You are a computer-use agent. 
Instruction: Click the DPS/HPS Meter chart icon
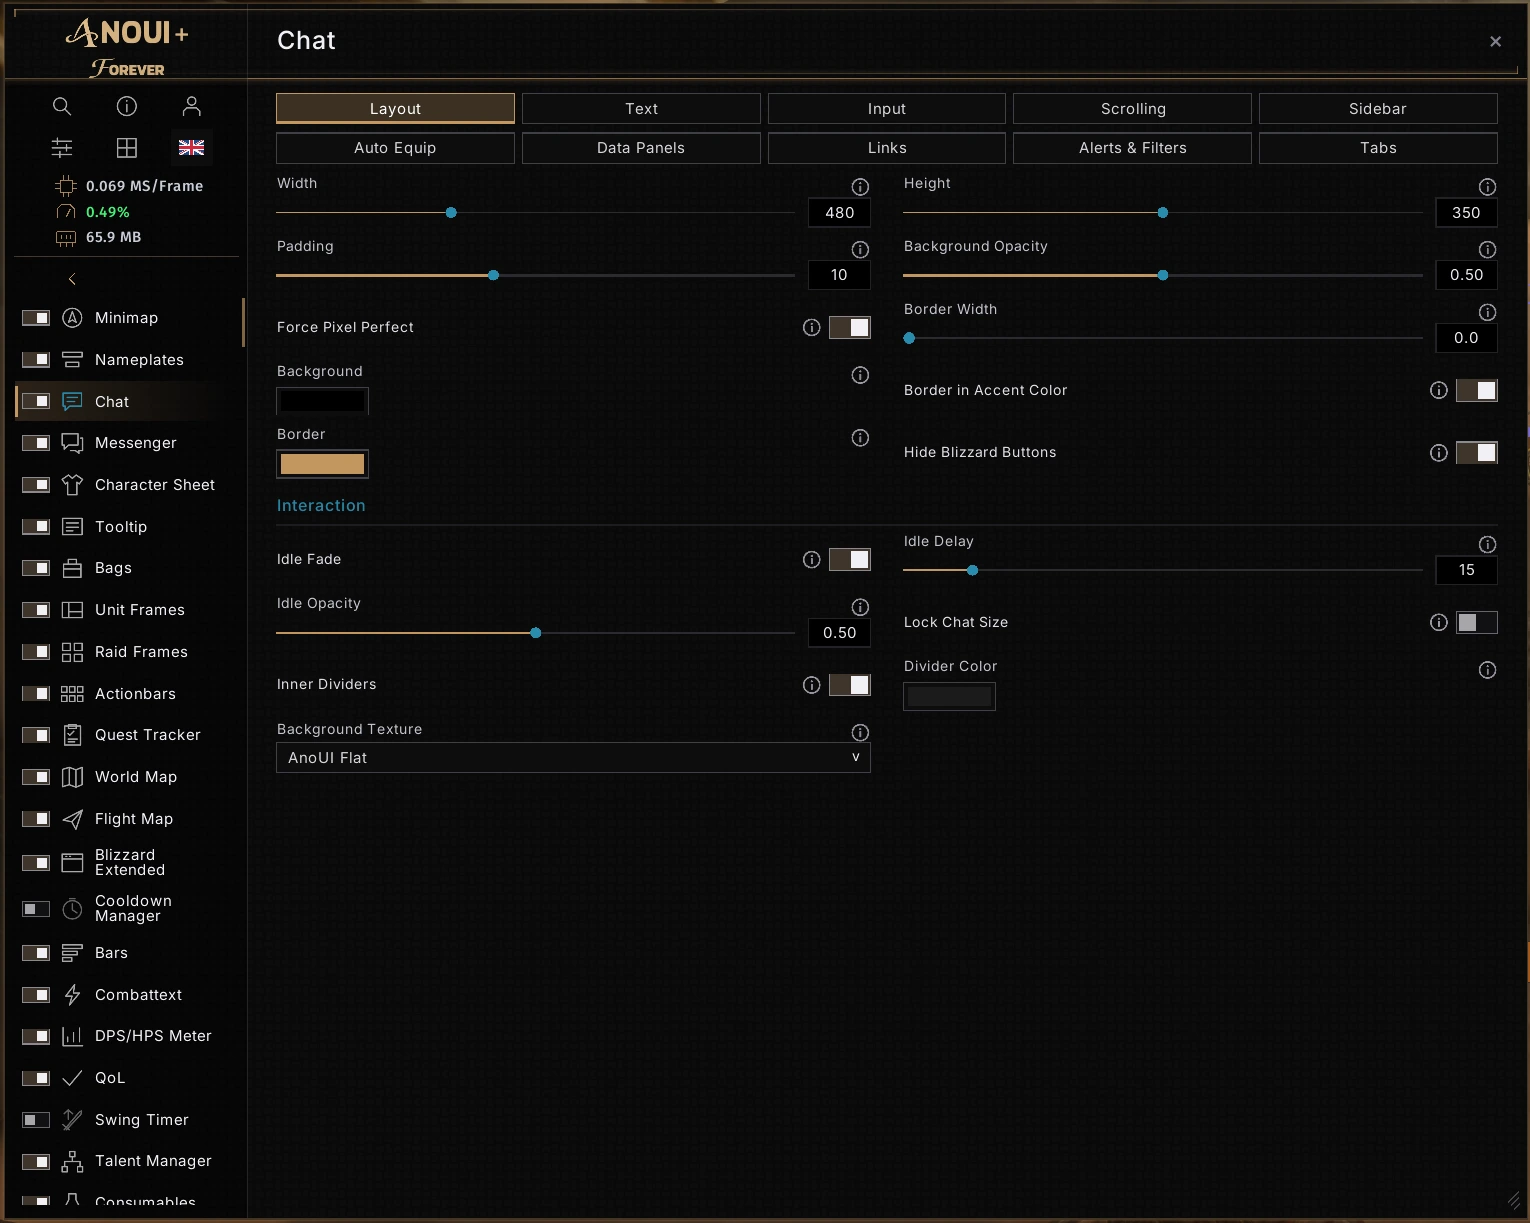72,1036
